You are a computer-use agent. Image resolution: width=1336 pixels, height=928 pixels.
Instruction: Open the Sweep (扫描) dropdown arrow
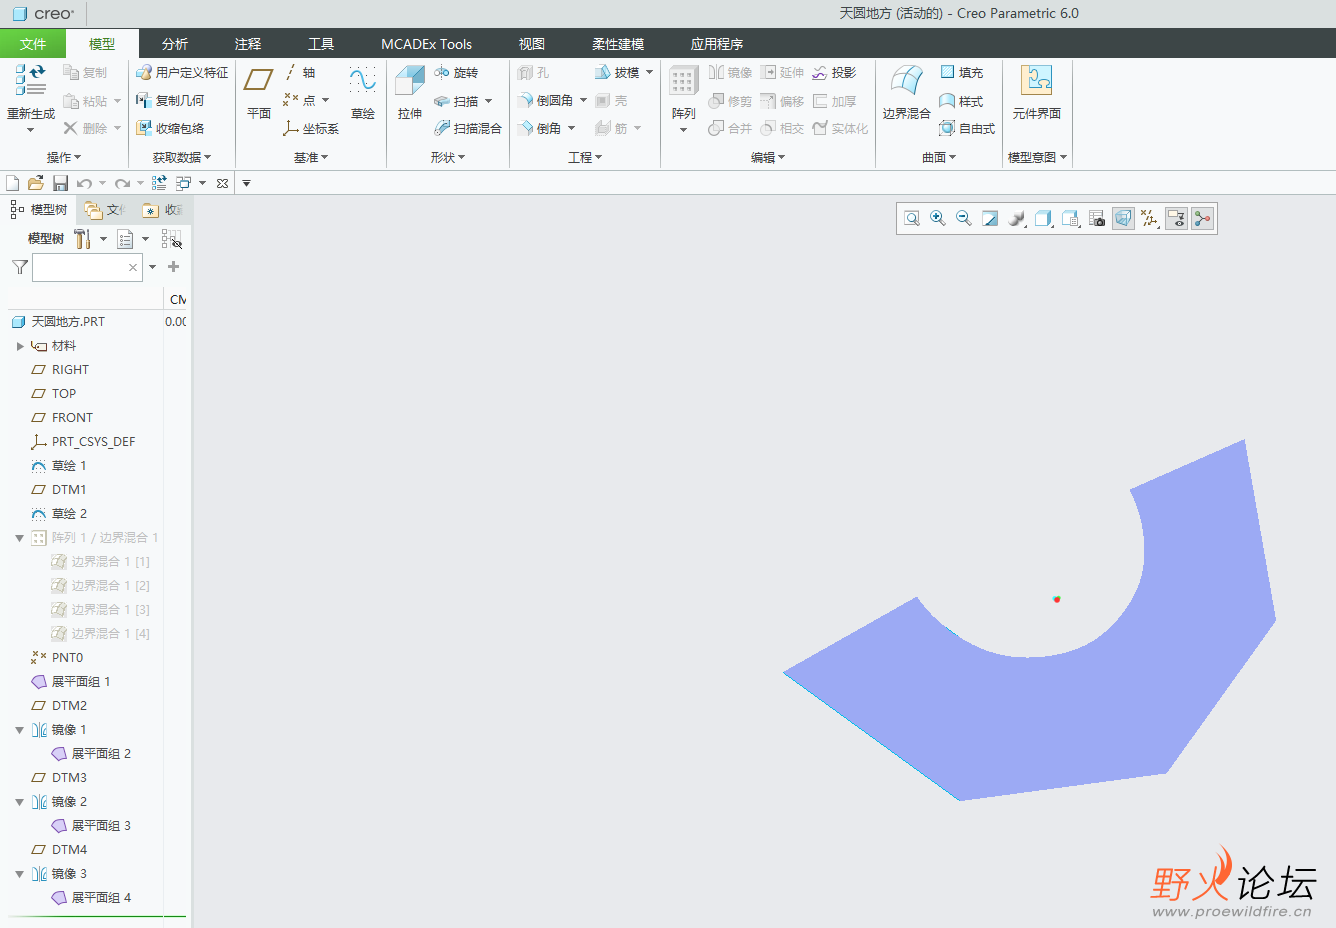tap(488, 101)
